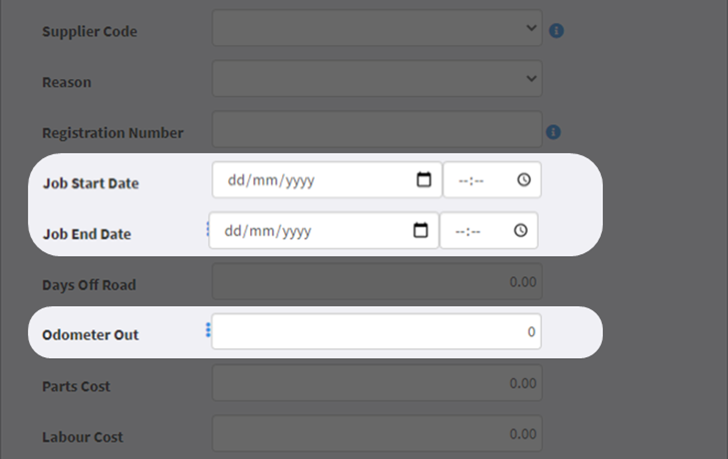Screen dimensions: 728x459
Task: Expand the Supplier Code dropdown
Action: [x=377, y=28]
